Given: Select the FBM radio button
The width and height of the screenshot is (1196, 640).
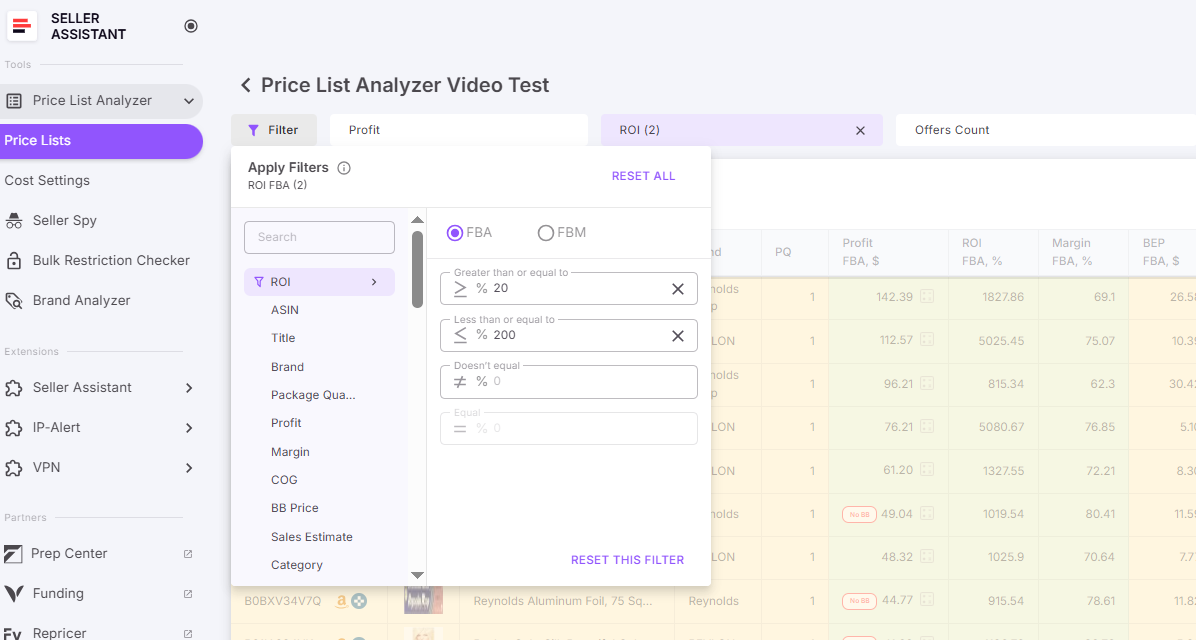Looking at the screenshot, I should point(546,233).
